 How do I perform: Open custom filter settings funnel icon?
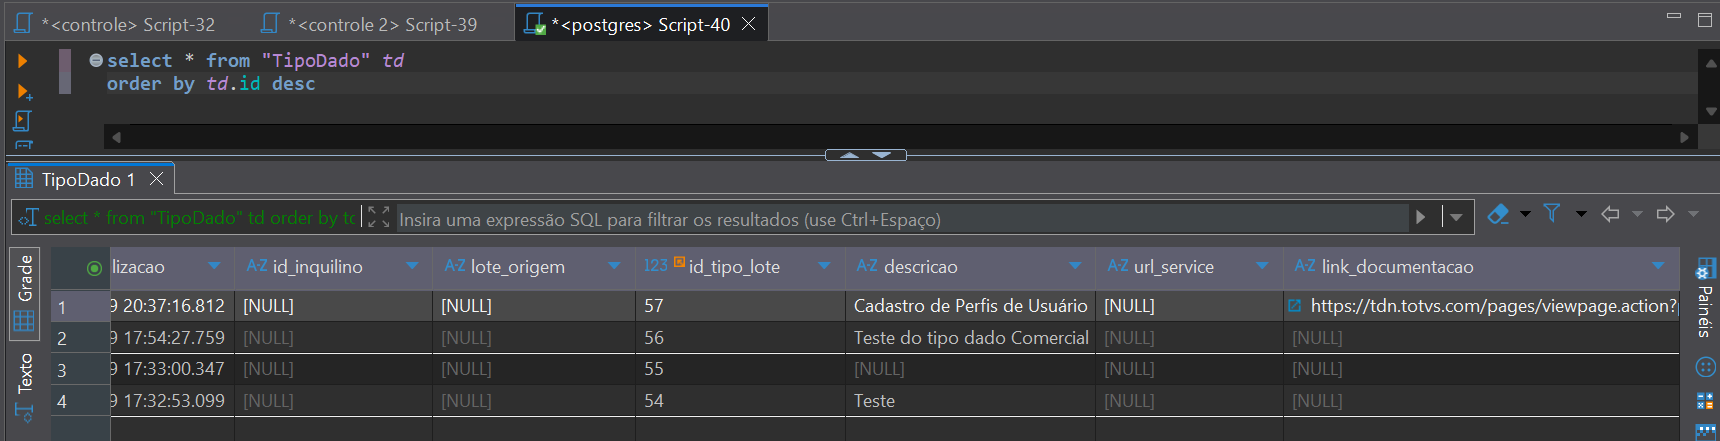coord(1552,213)
